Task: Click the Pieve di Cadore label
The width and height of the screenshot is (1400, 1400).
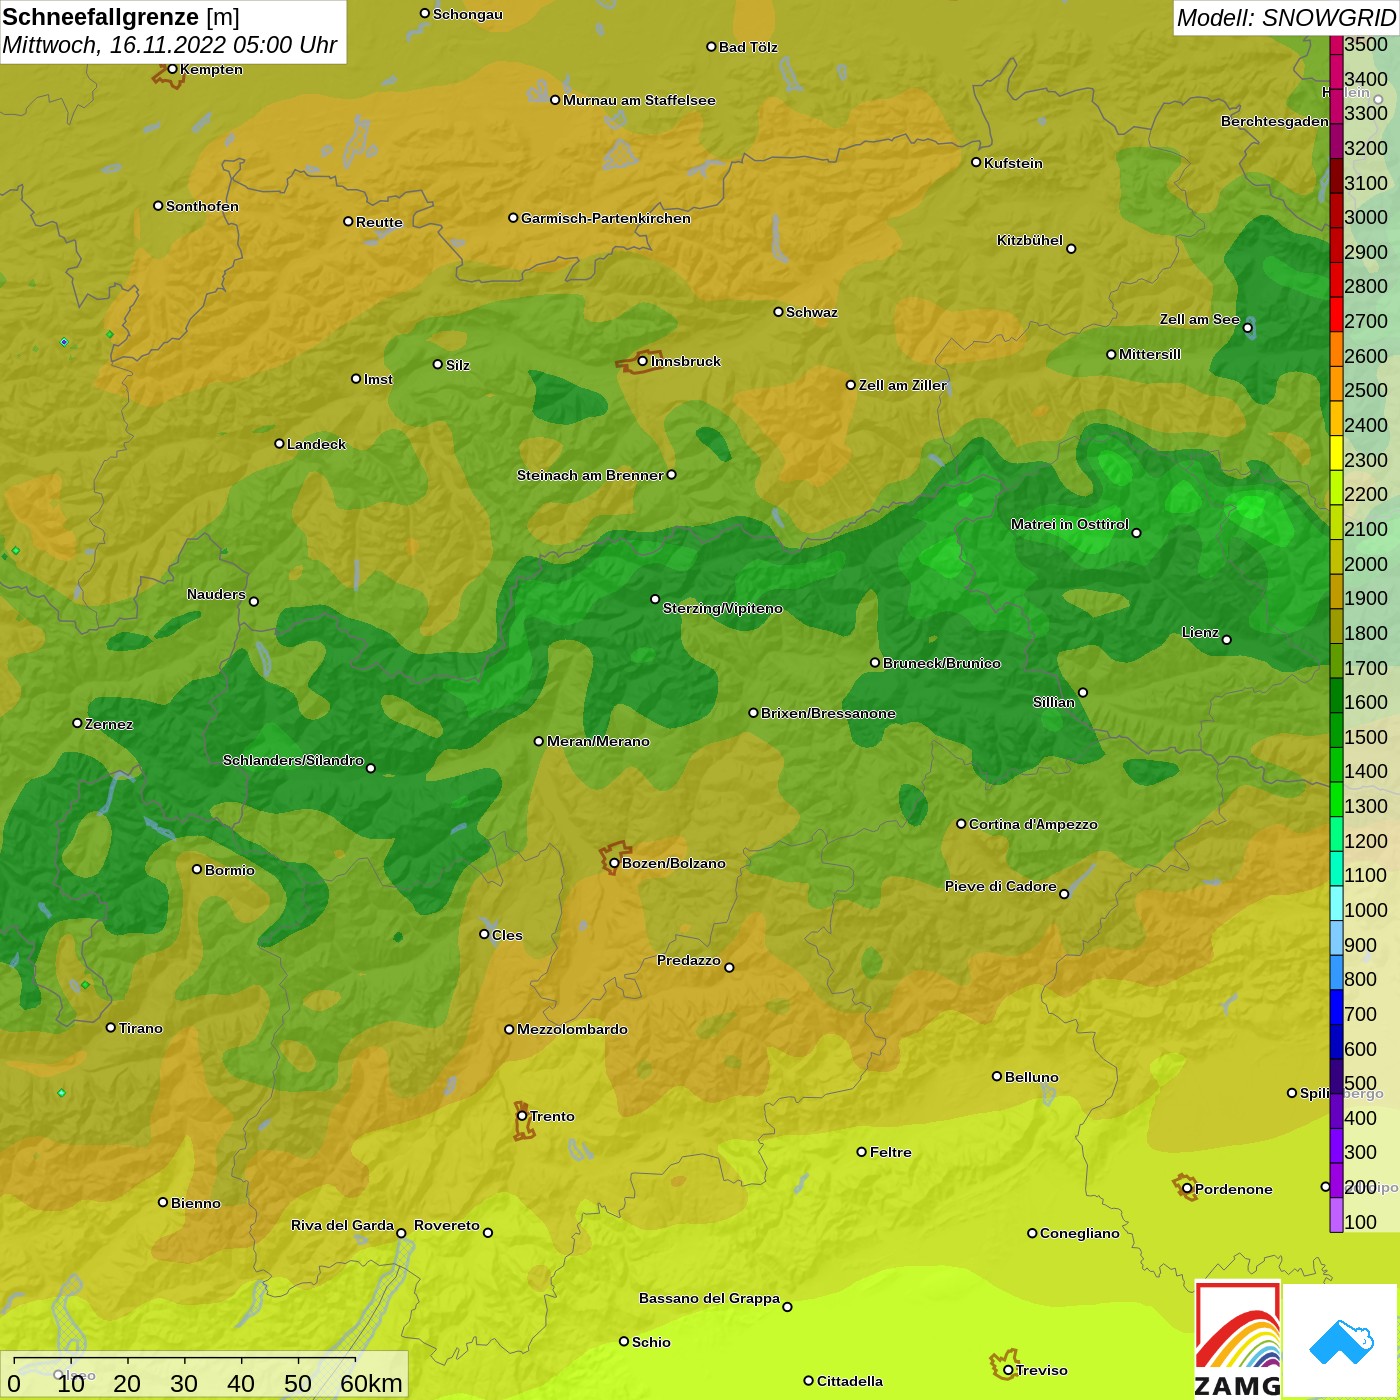Action: [x=1001, y=886]
